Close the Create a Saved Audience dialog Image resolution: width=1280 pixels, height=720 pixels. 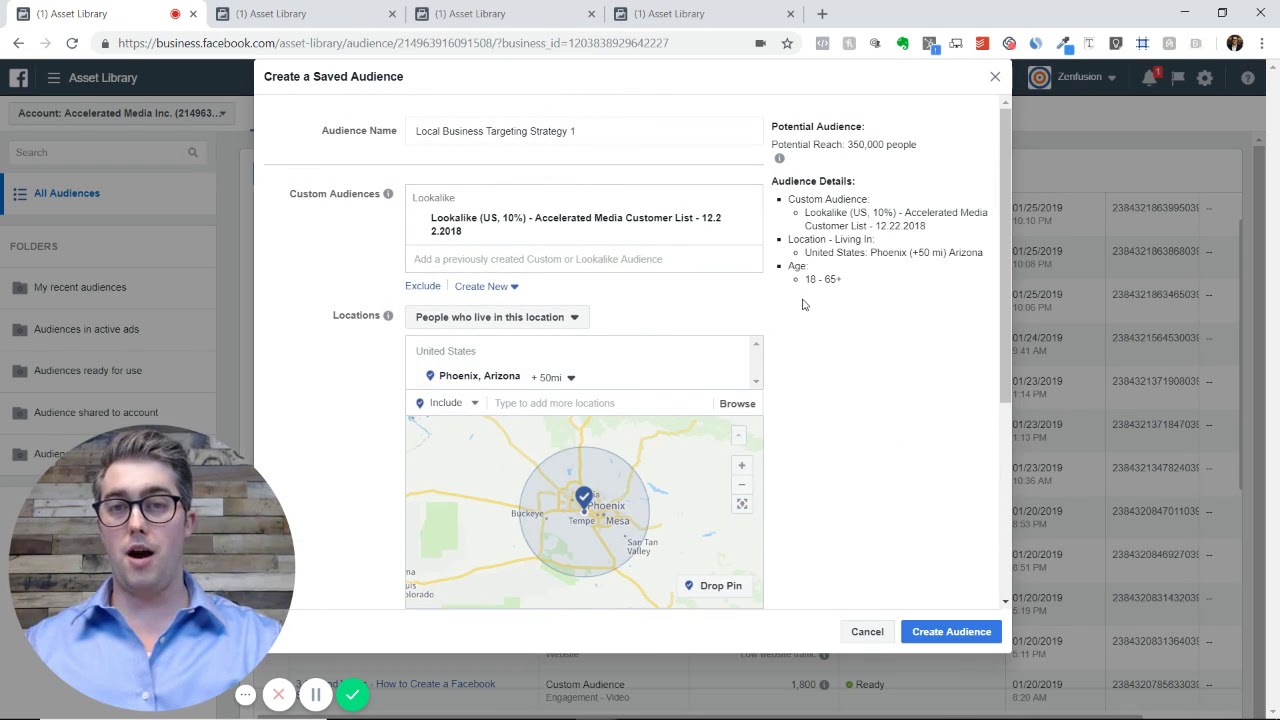[x=995, y=77]
